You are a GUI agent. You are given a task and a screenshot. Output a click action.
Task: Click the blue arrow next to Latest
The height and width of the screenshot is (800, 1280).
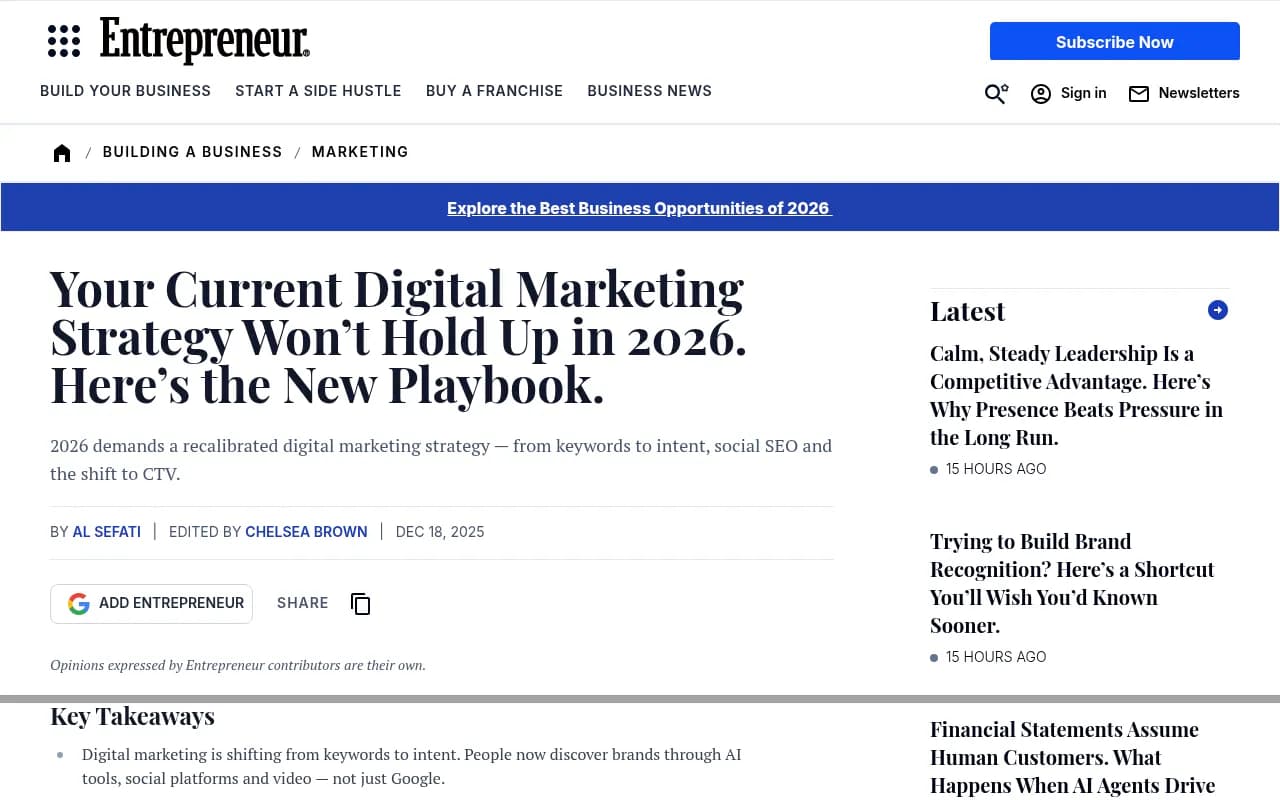click(x=1217, y=310)
